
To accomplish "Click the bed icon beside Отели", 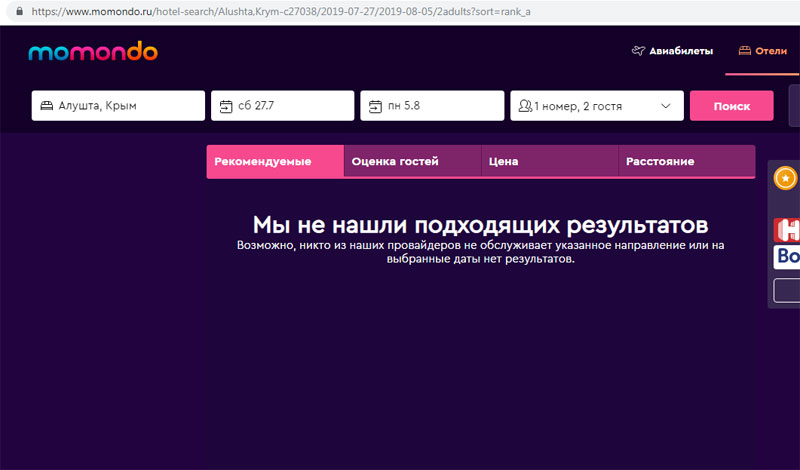I will pyautogui.click(x=744, y=51).
